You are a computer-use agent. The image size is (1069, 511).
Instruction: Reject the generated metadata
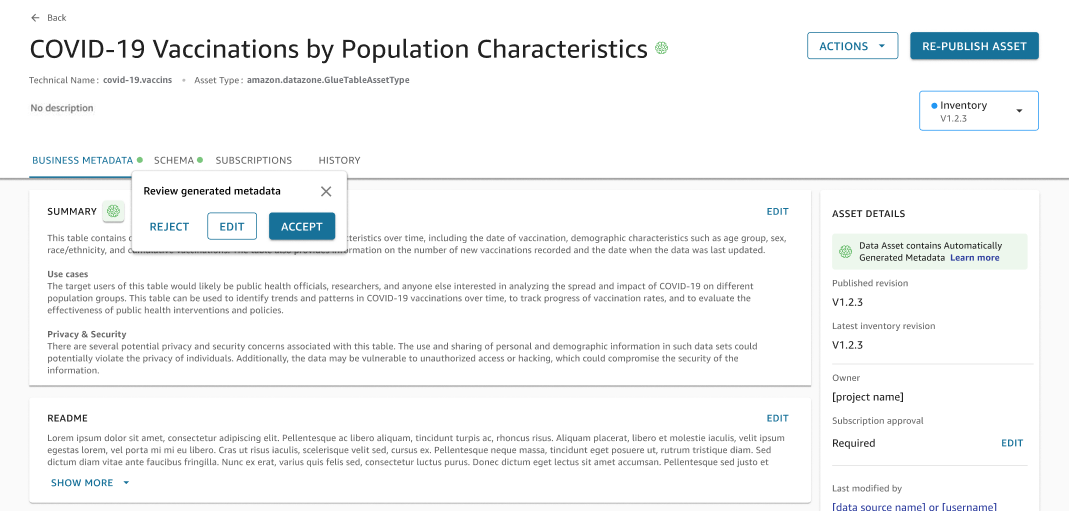(170, 227)
